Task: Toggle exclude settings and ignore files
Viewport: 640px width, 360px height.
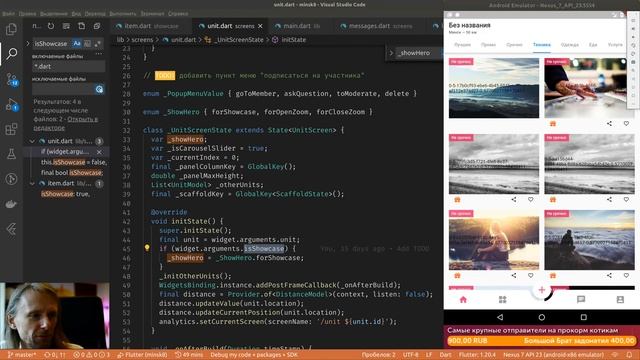Action: click(99, 89)
